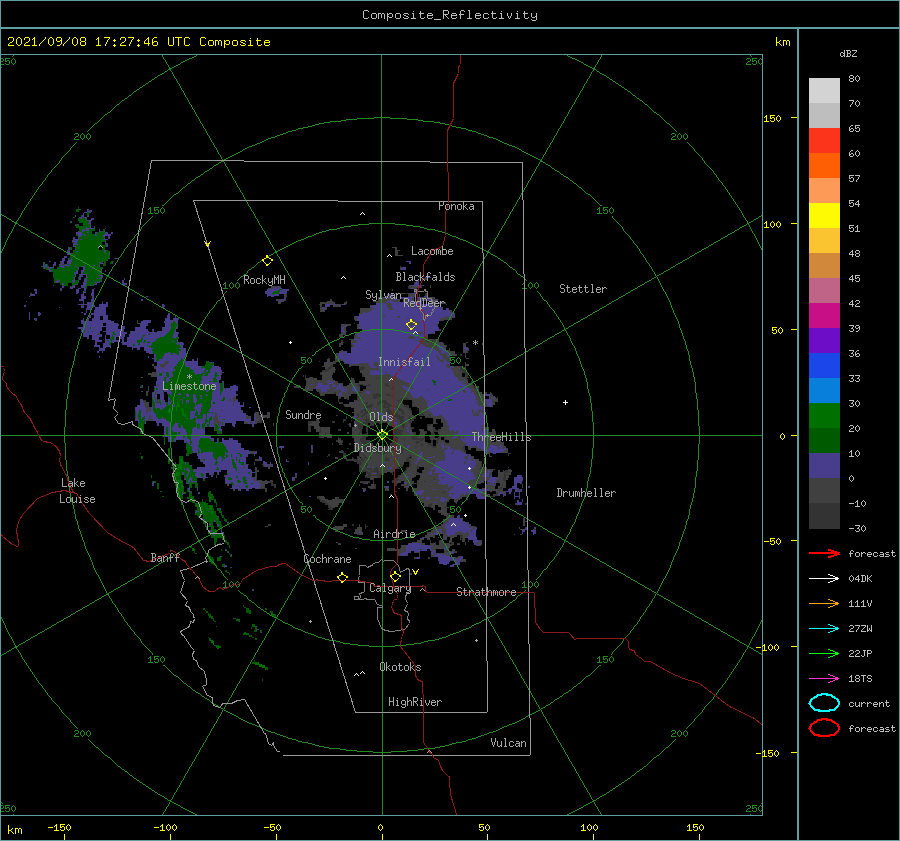Click the yellow diamond marker near RockyMH
This screenshot has width=900, height=841.
(267, 261)
